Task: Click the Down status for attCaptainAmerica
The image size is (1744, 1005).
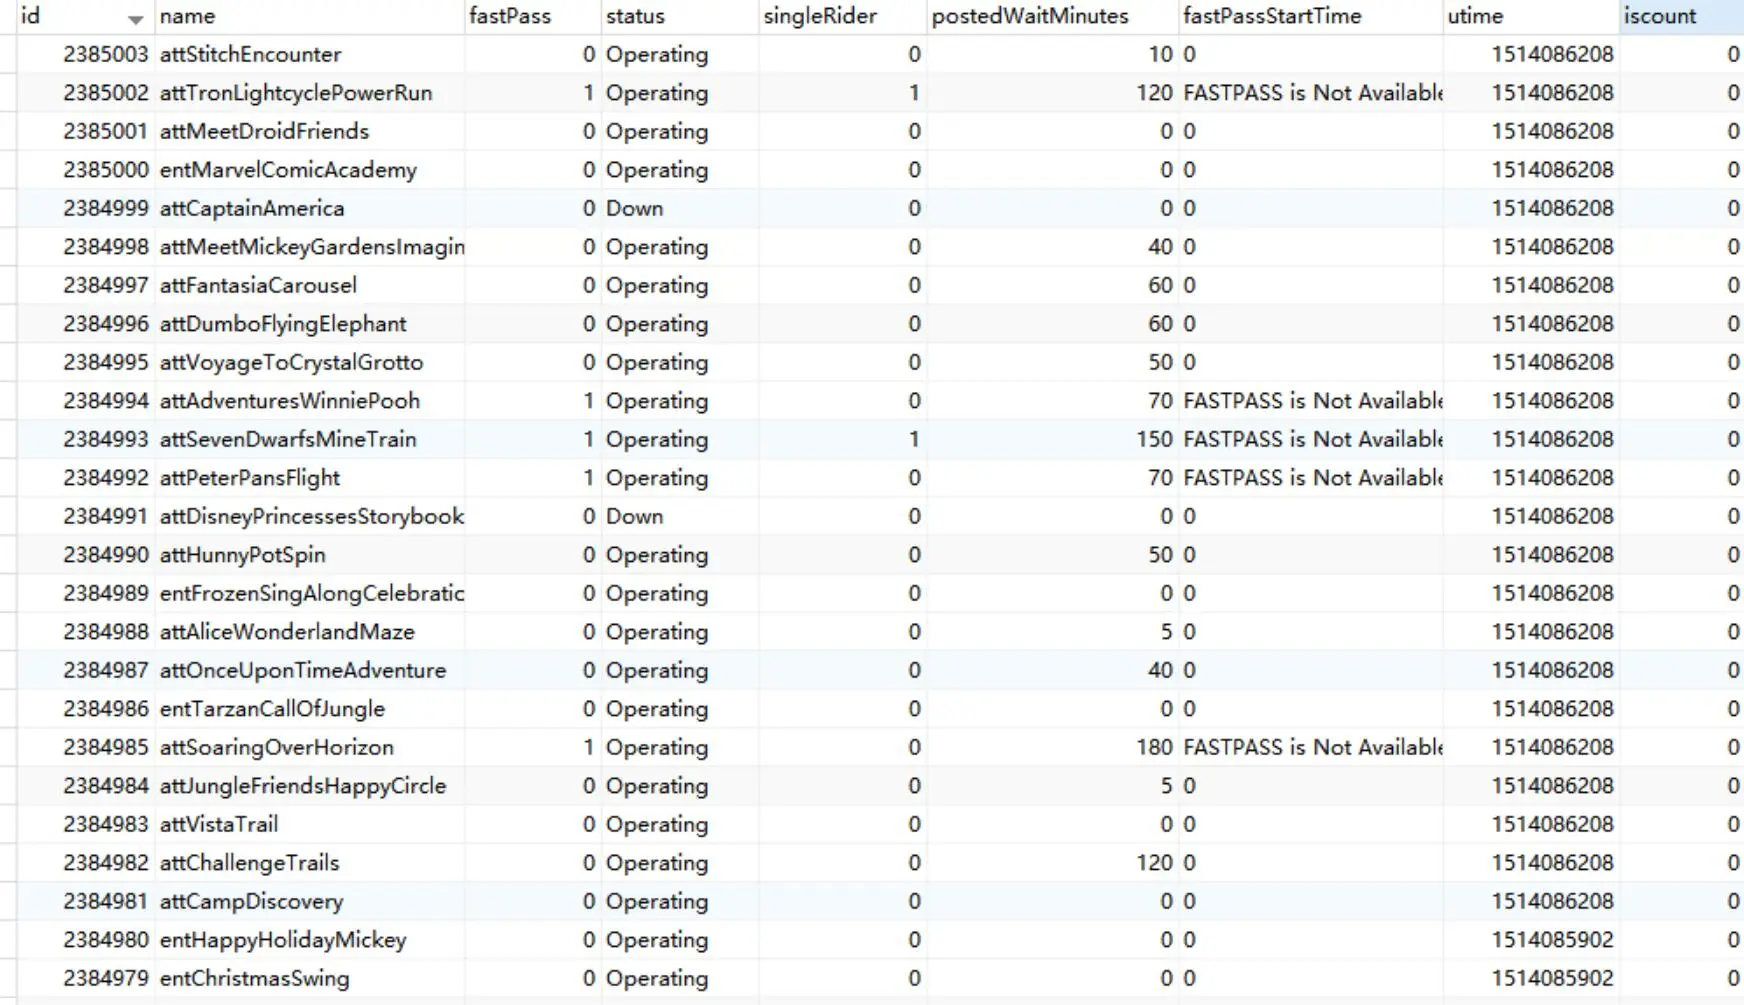Action: click(679, 208)
